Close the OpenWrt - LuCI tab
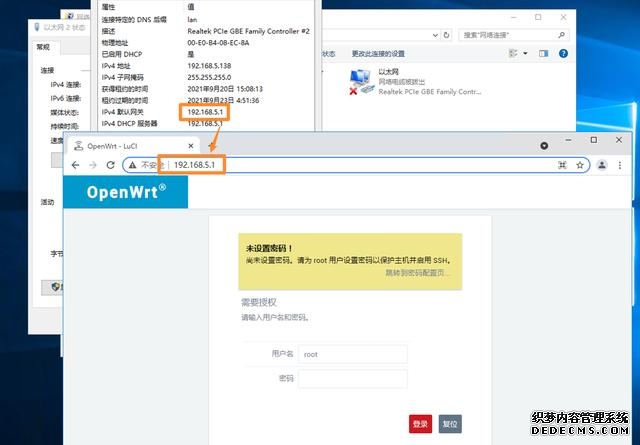 [191, 146]
